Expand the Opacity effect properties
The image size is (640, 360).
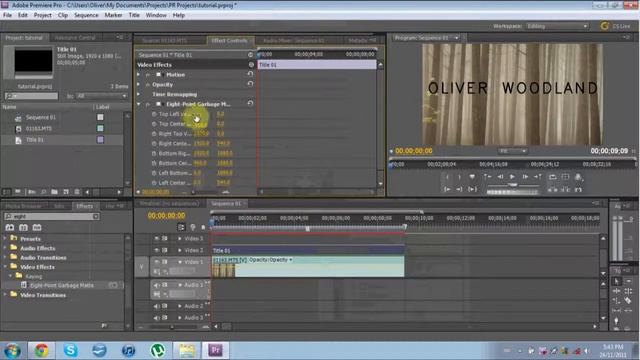[139, 84]
